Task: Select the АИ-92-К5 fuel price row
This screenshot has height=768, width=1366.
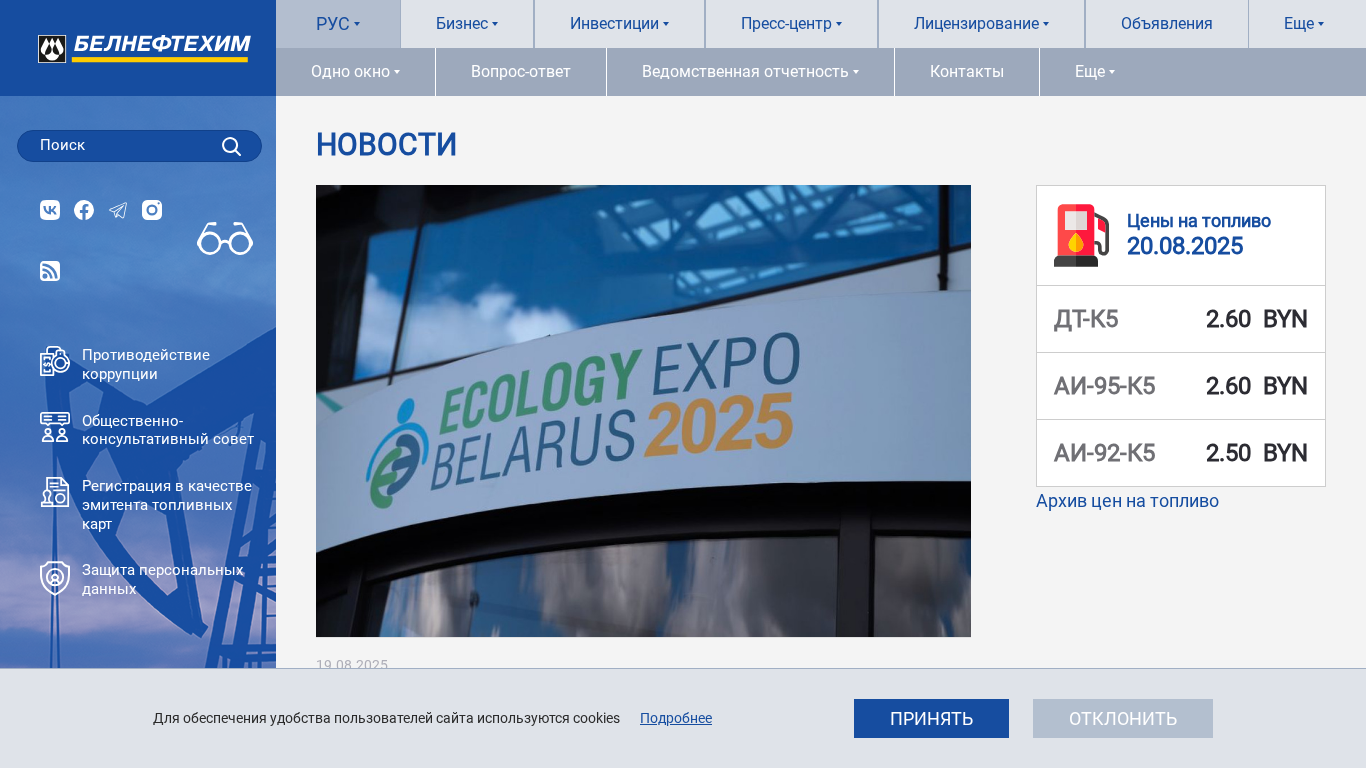Action: pos(1181,453)
